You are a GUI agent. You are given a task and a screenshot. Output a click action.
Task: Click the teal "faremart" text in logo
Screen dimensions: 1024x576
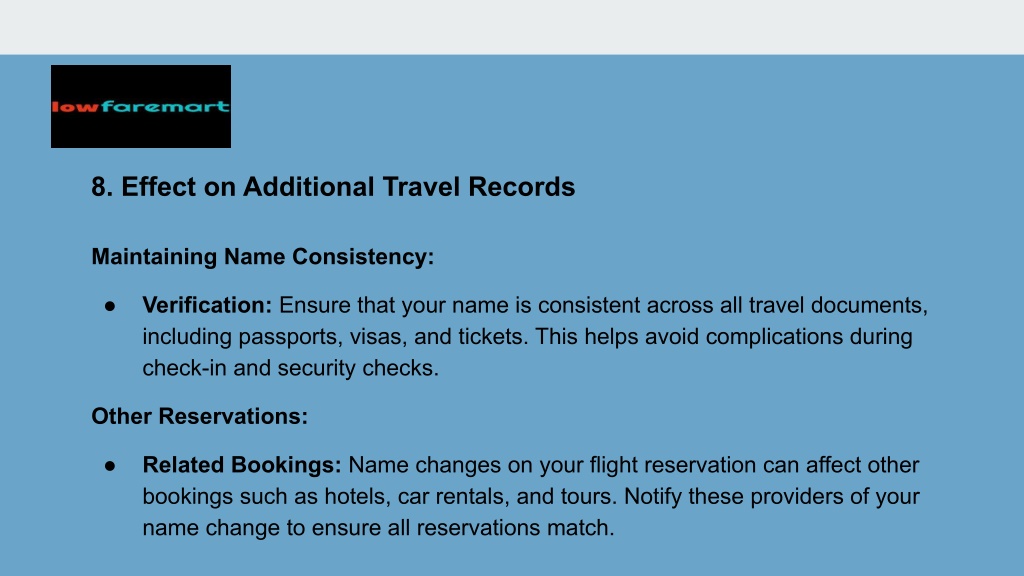pos(165,106)
